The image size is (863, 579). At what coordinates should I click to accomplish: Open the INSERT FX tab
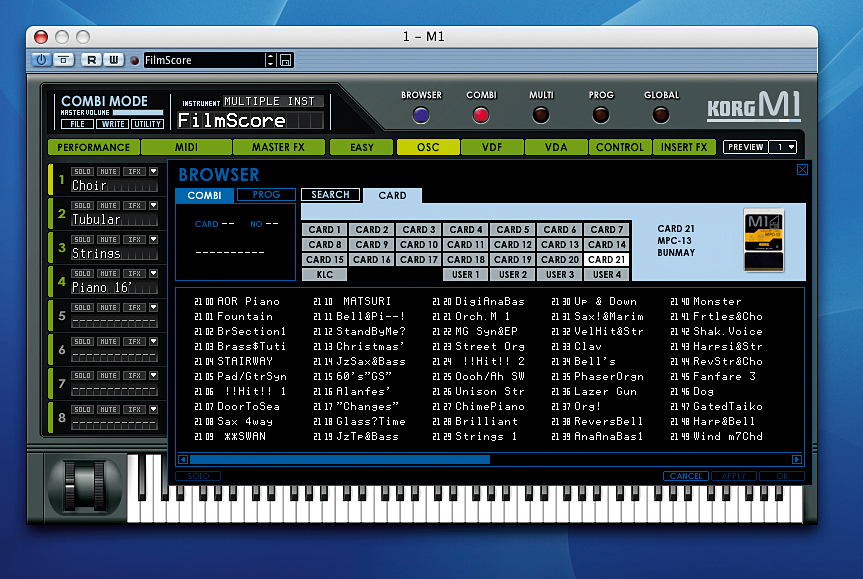[x=684, y=148]
